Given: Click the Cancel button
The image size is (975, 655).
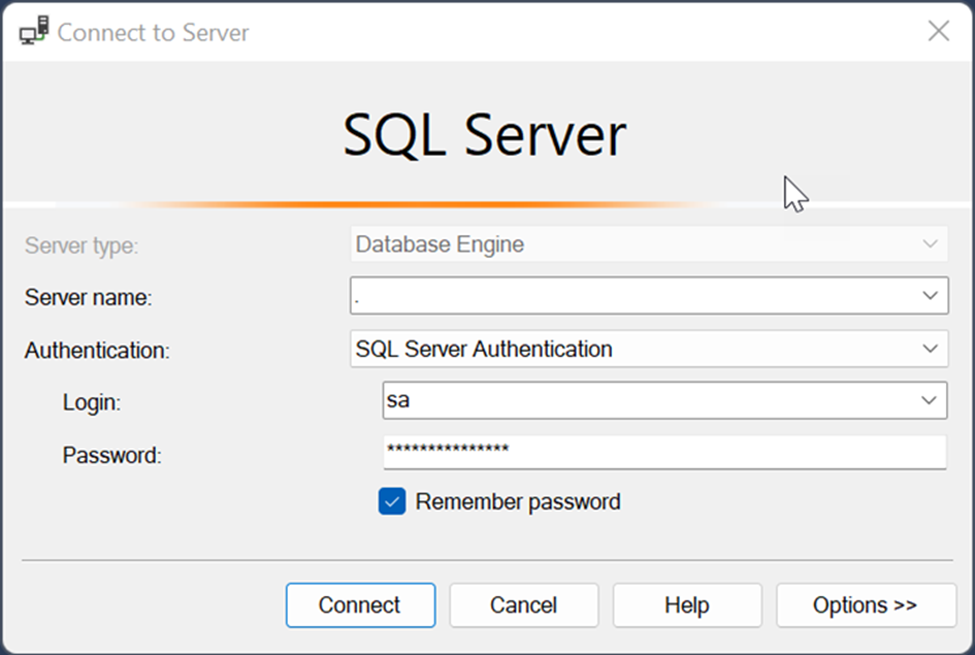Looking at the screenshot, I should click(524, 605).
